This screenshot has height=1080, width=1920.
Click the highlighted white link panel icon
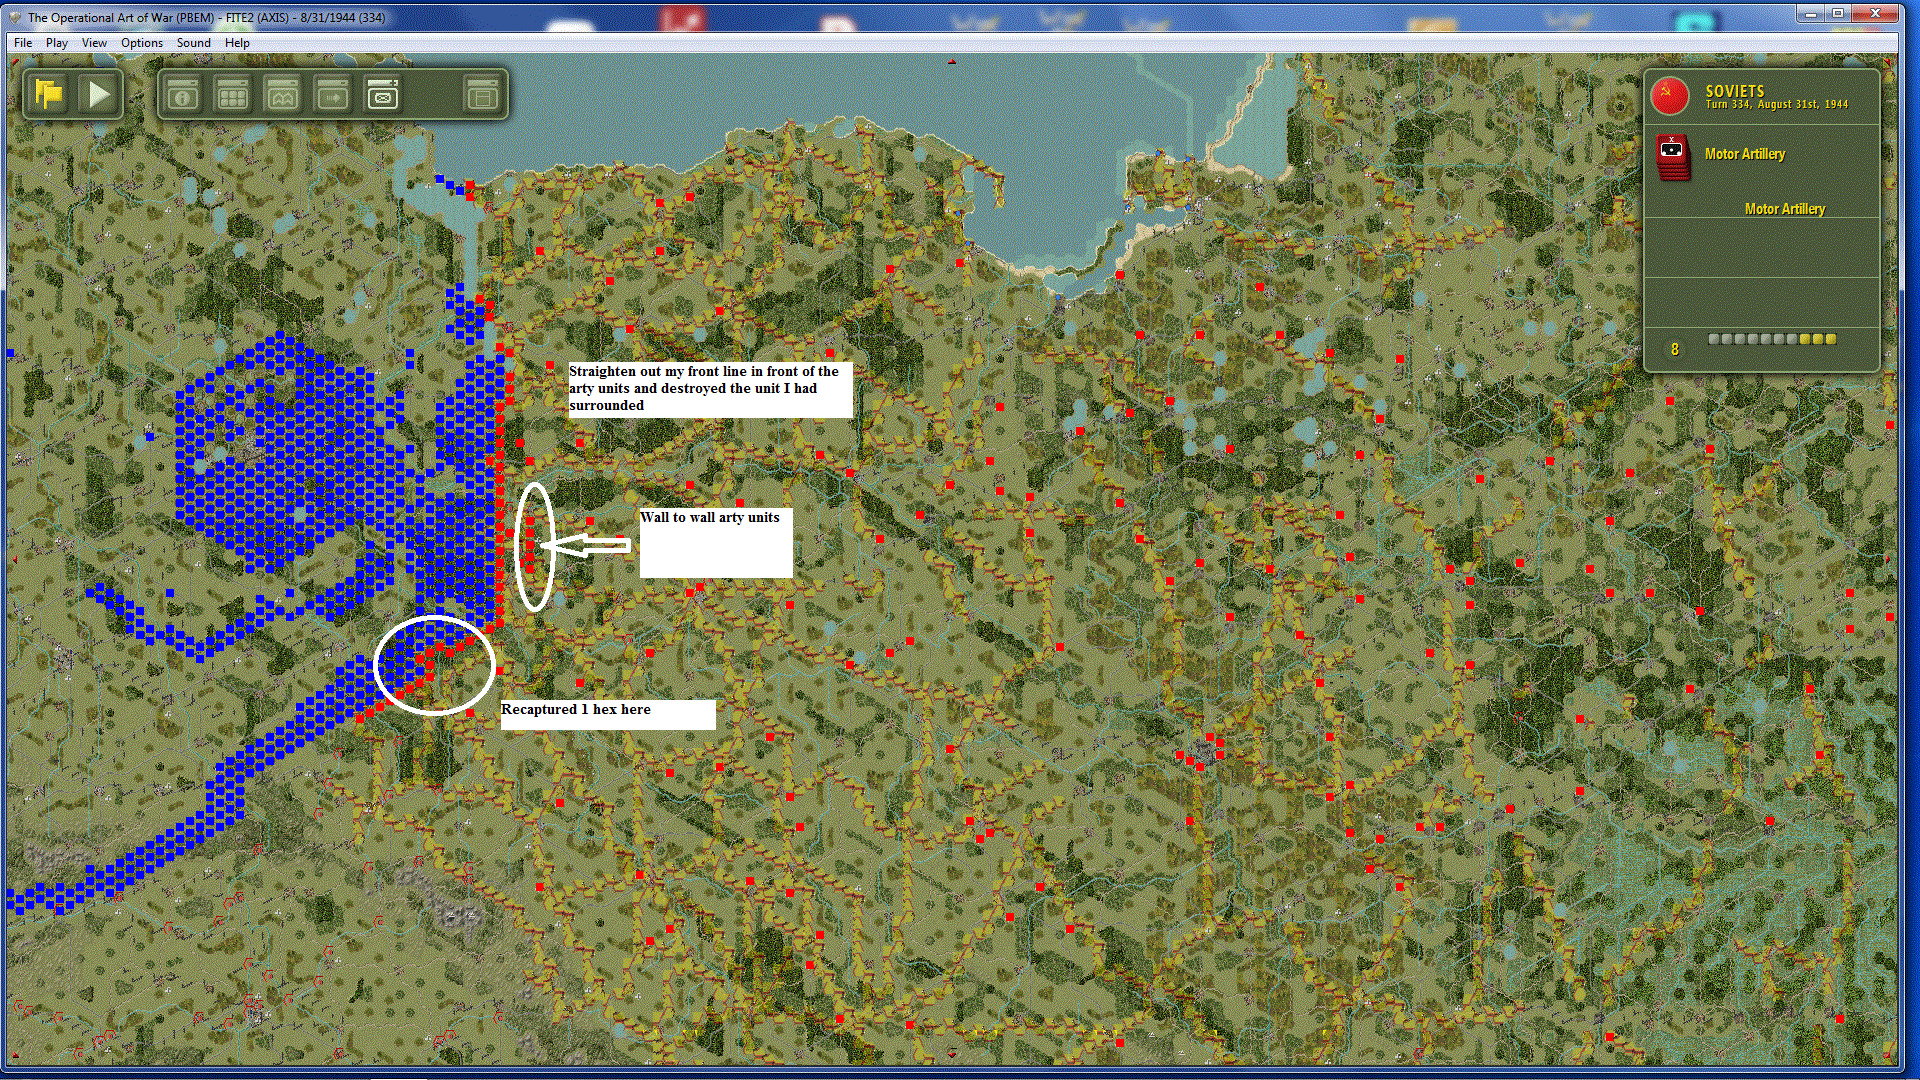point(382,95)
